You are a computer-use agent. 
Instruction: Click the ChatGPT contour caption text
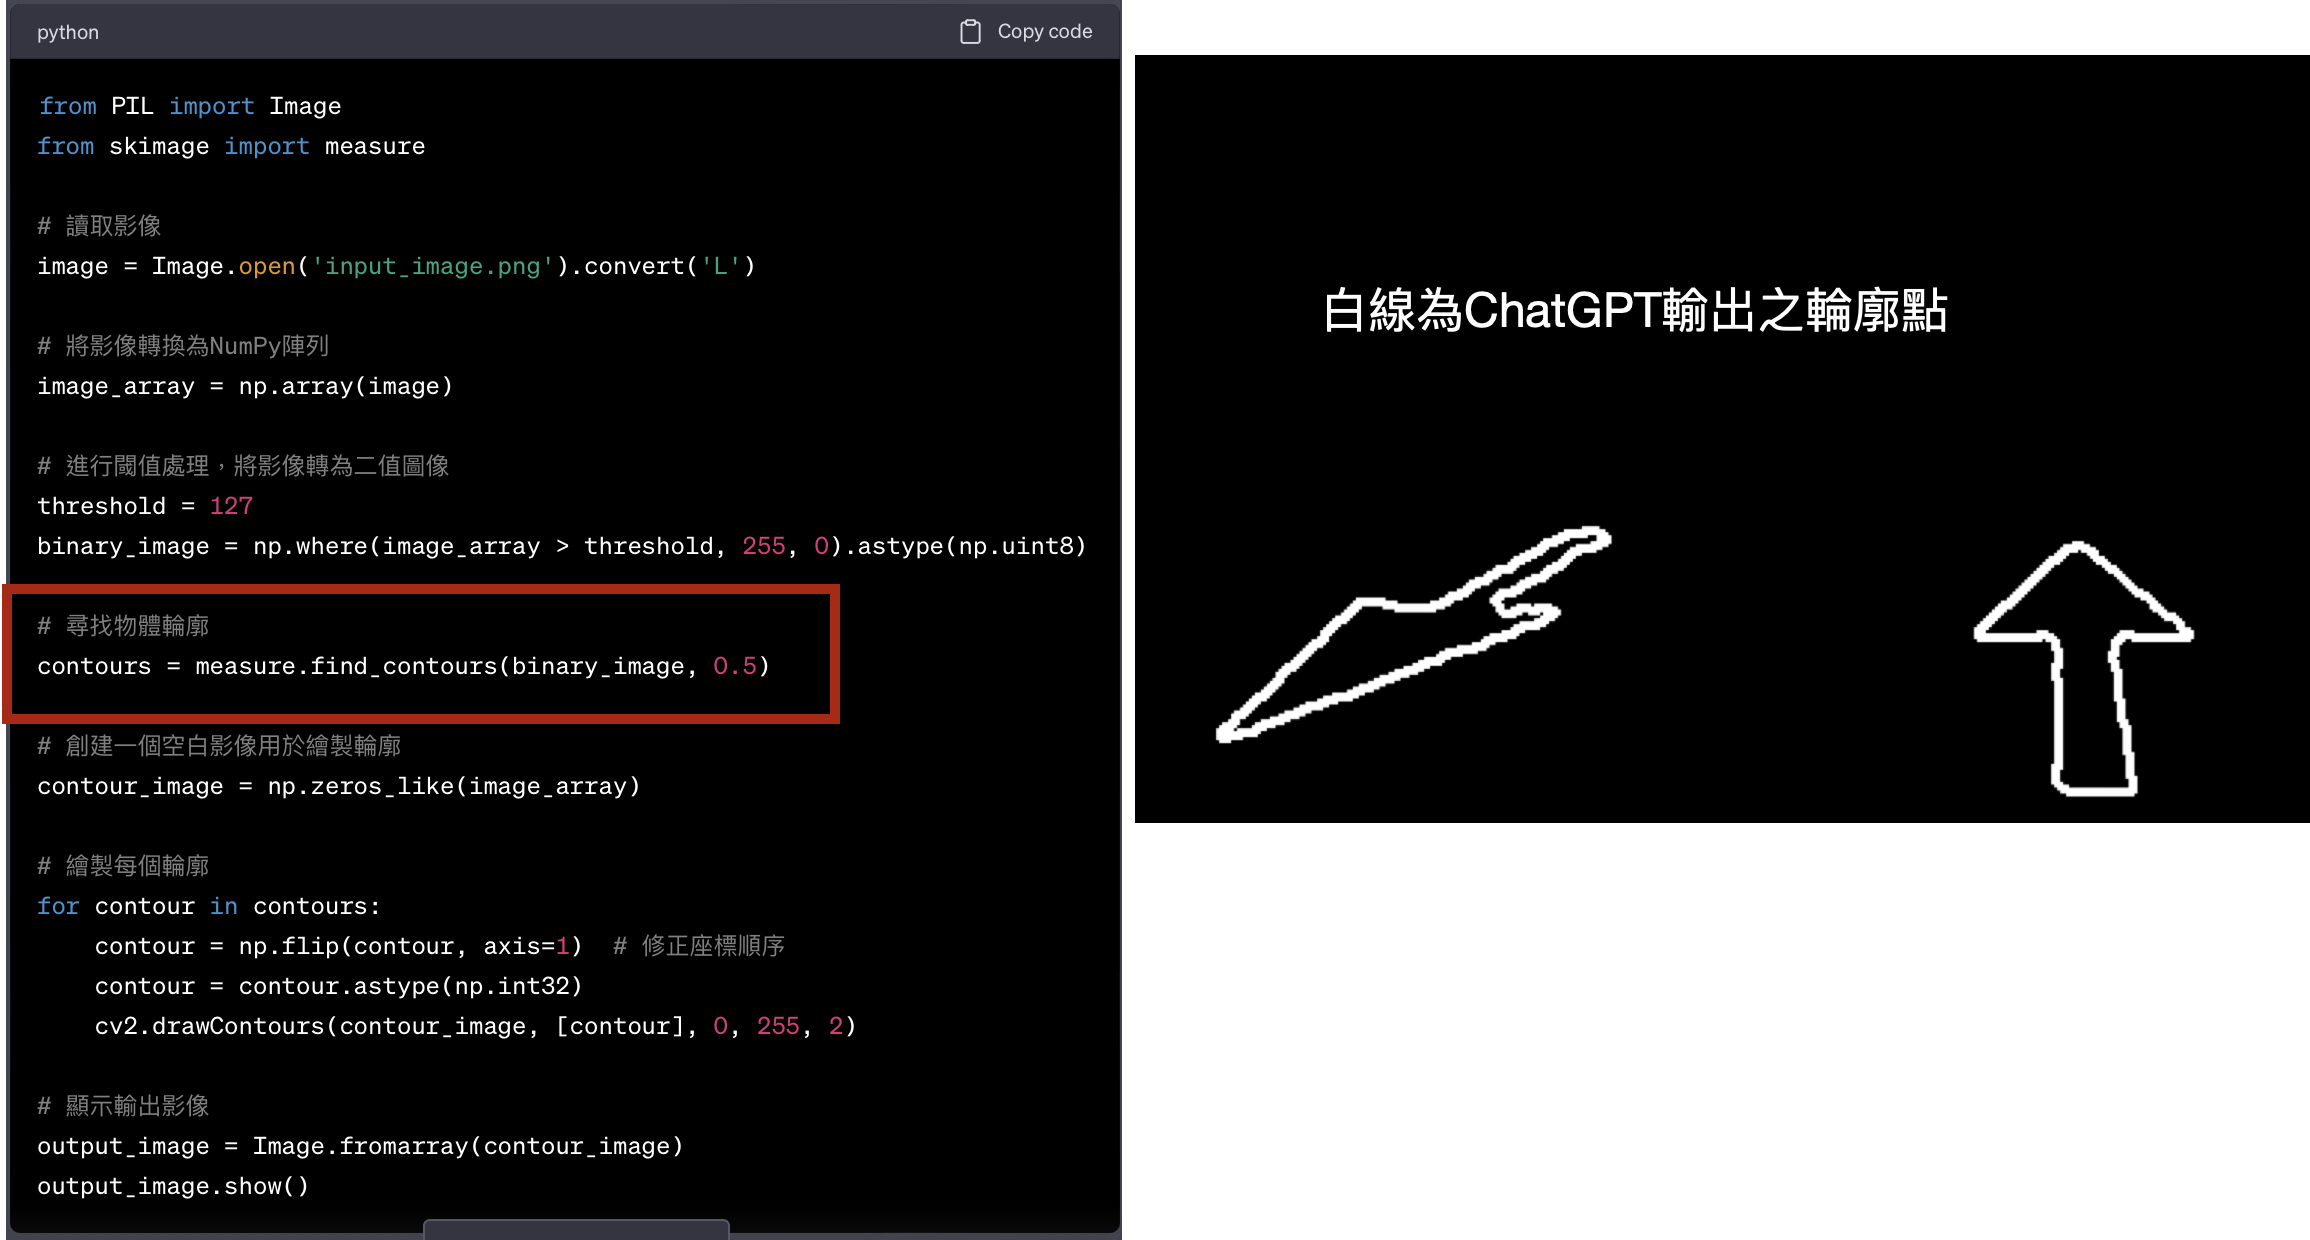[1635, 310]
